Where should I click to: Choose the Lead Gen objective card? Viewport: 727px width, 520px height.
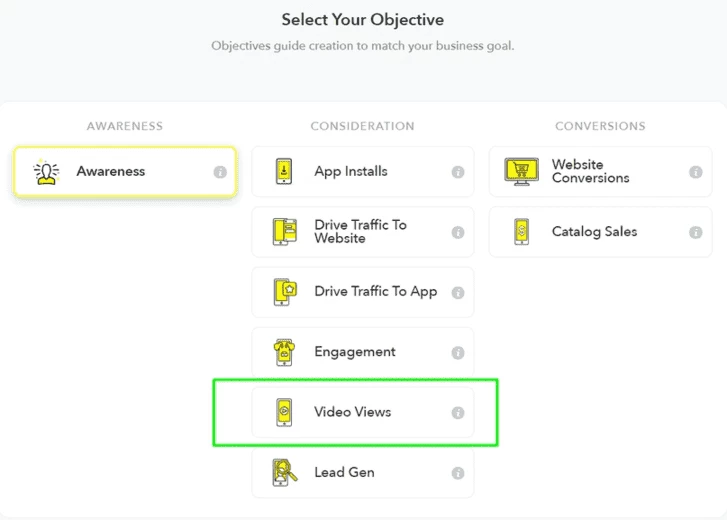pyautogui.click(x=363, y=473)
